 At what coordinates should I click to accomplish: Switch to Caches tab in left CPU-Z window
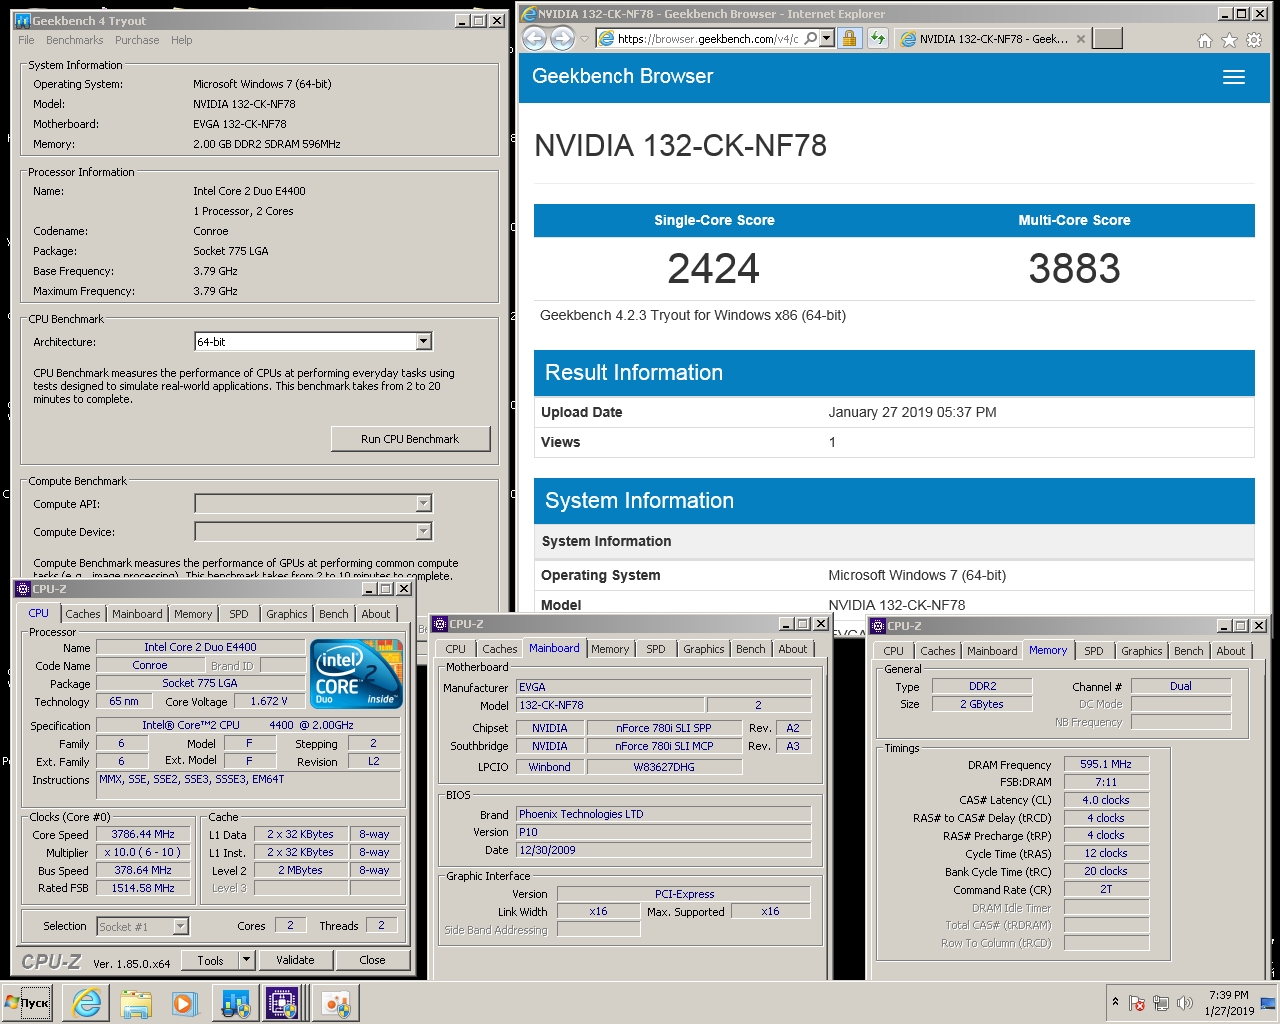(x=83, y=614)
